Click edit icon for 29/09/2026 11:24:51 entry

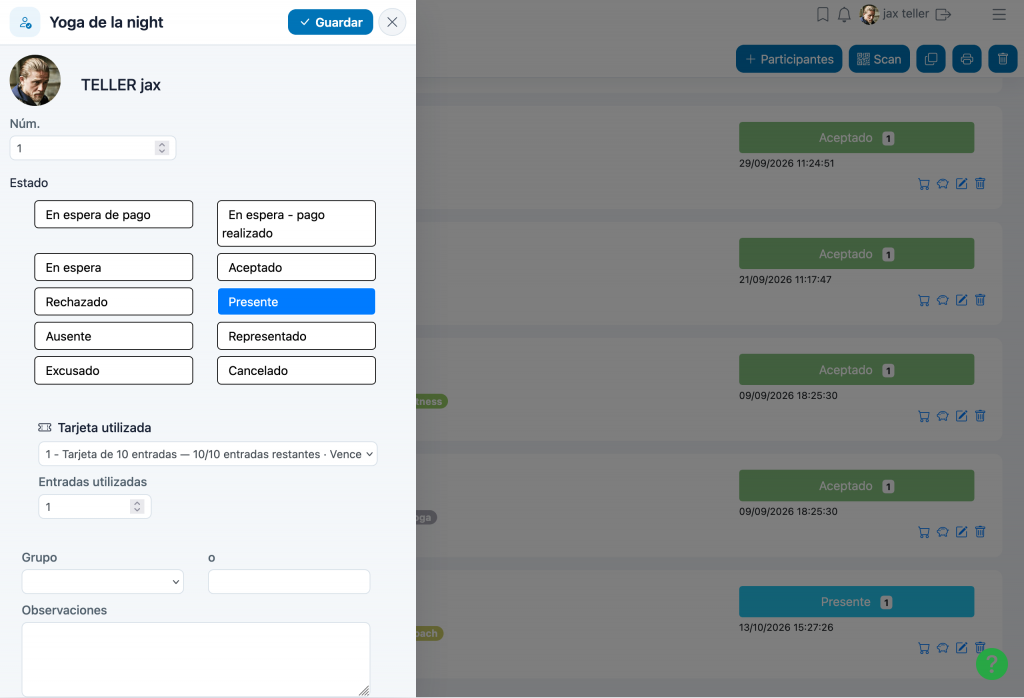pos(961,183)
